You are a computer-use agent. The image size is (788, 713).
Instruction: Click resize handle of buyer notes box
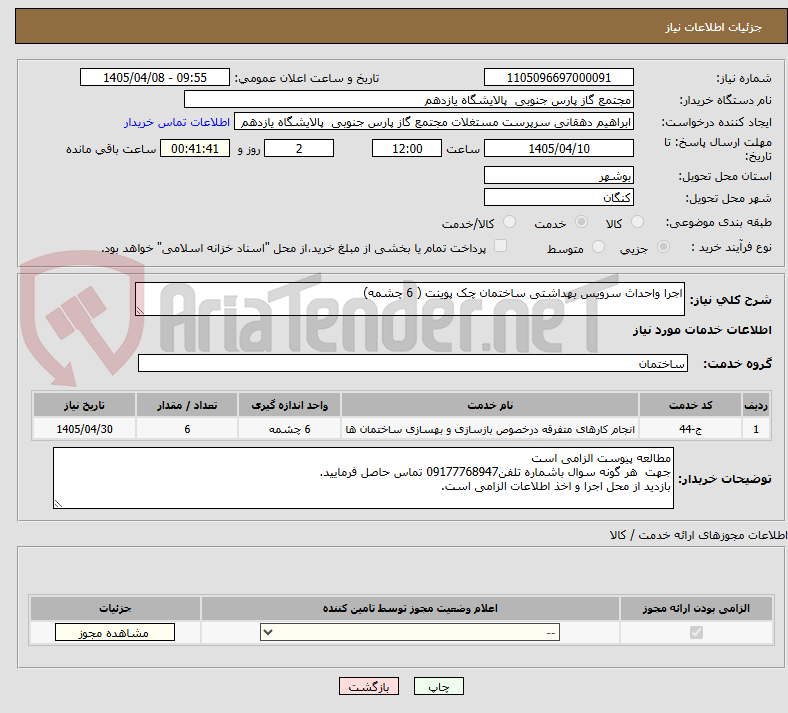[58, 503]
